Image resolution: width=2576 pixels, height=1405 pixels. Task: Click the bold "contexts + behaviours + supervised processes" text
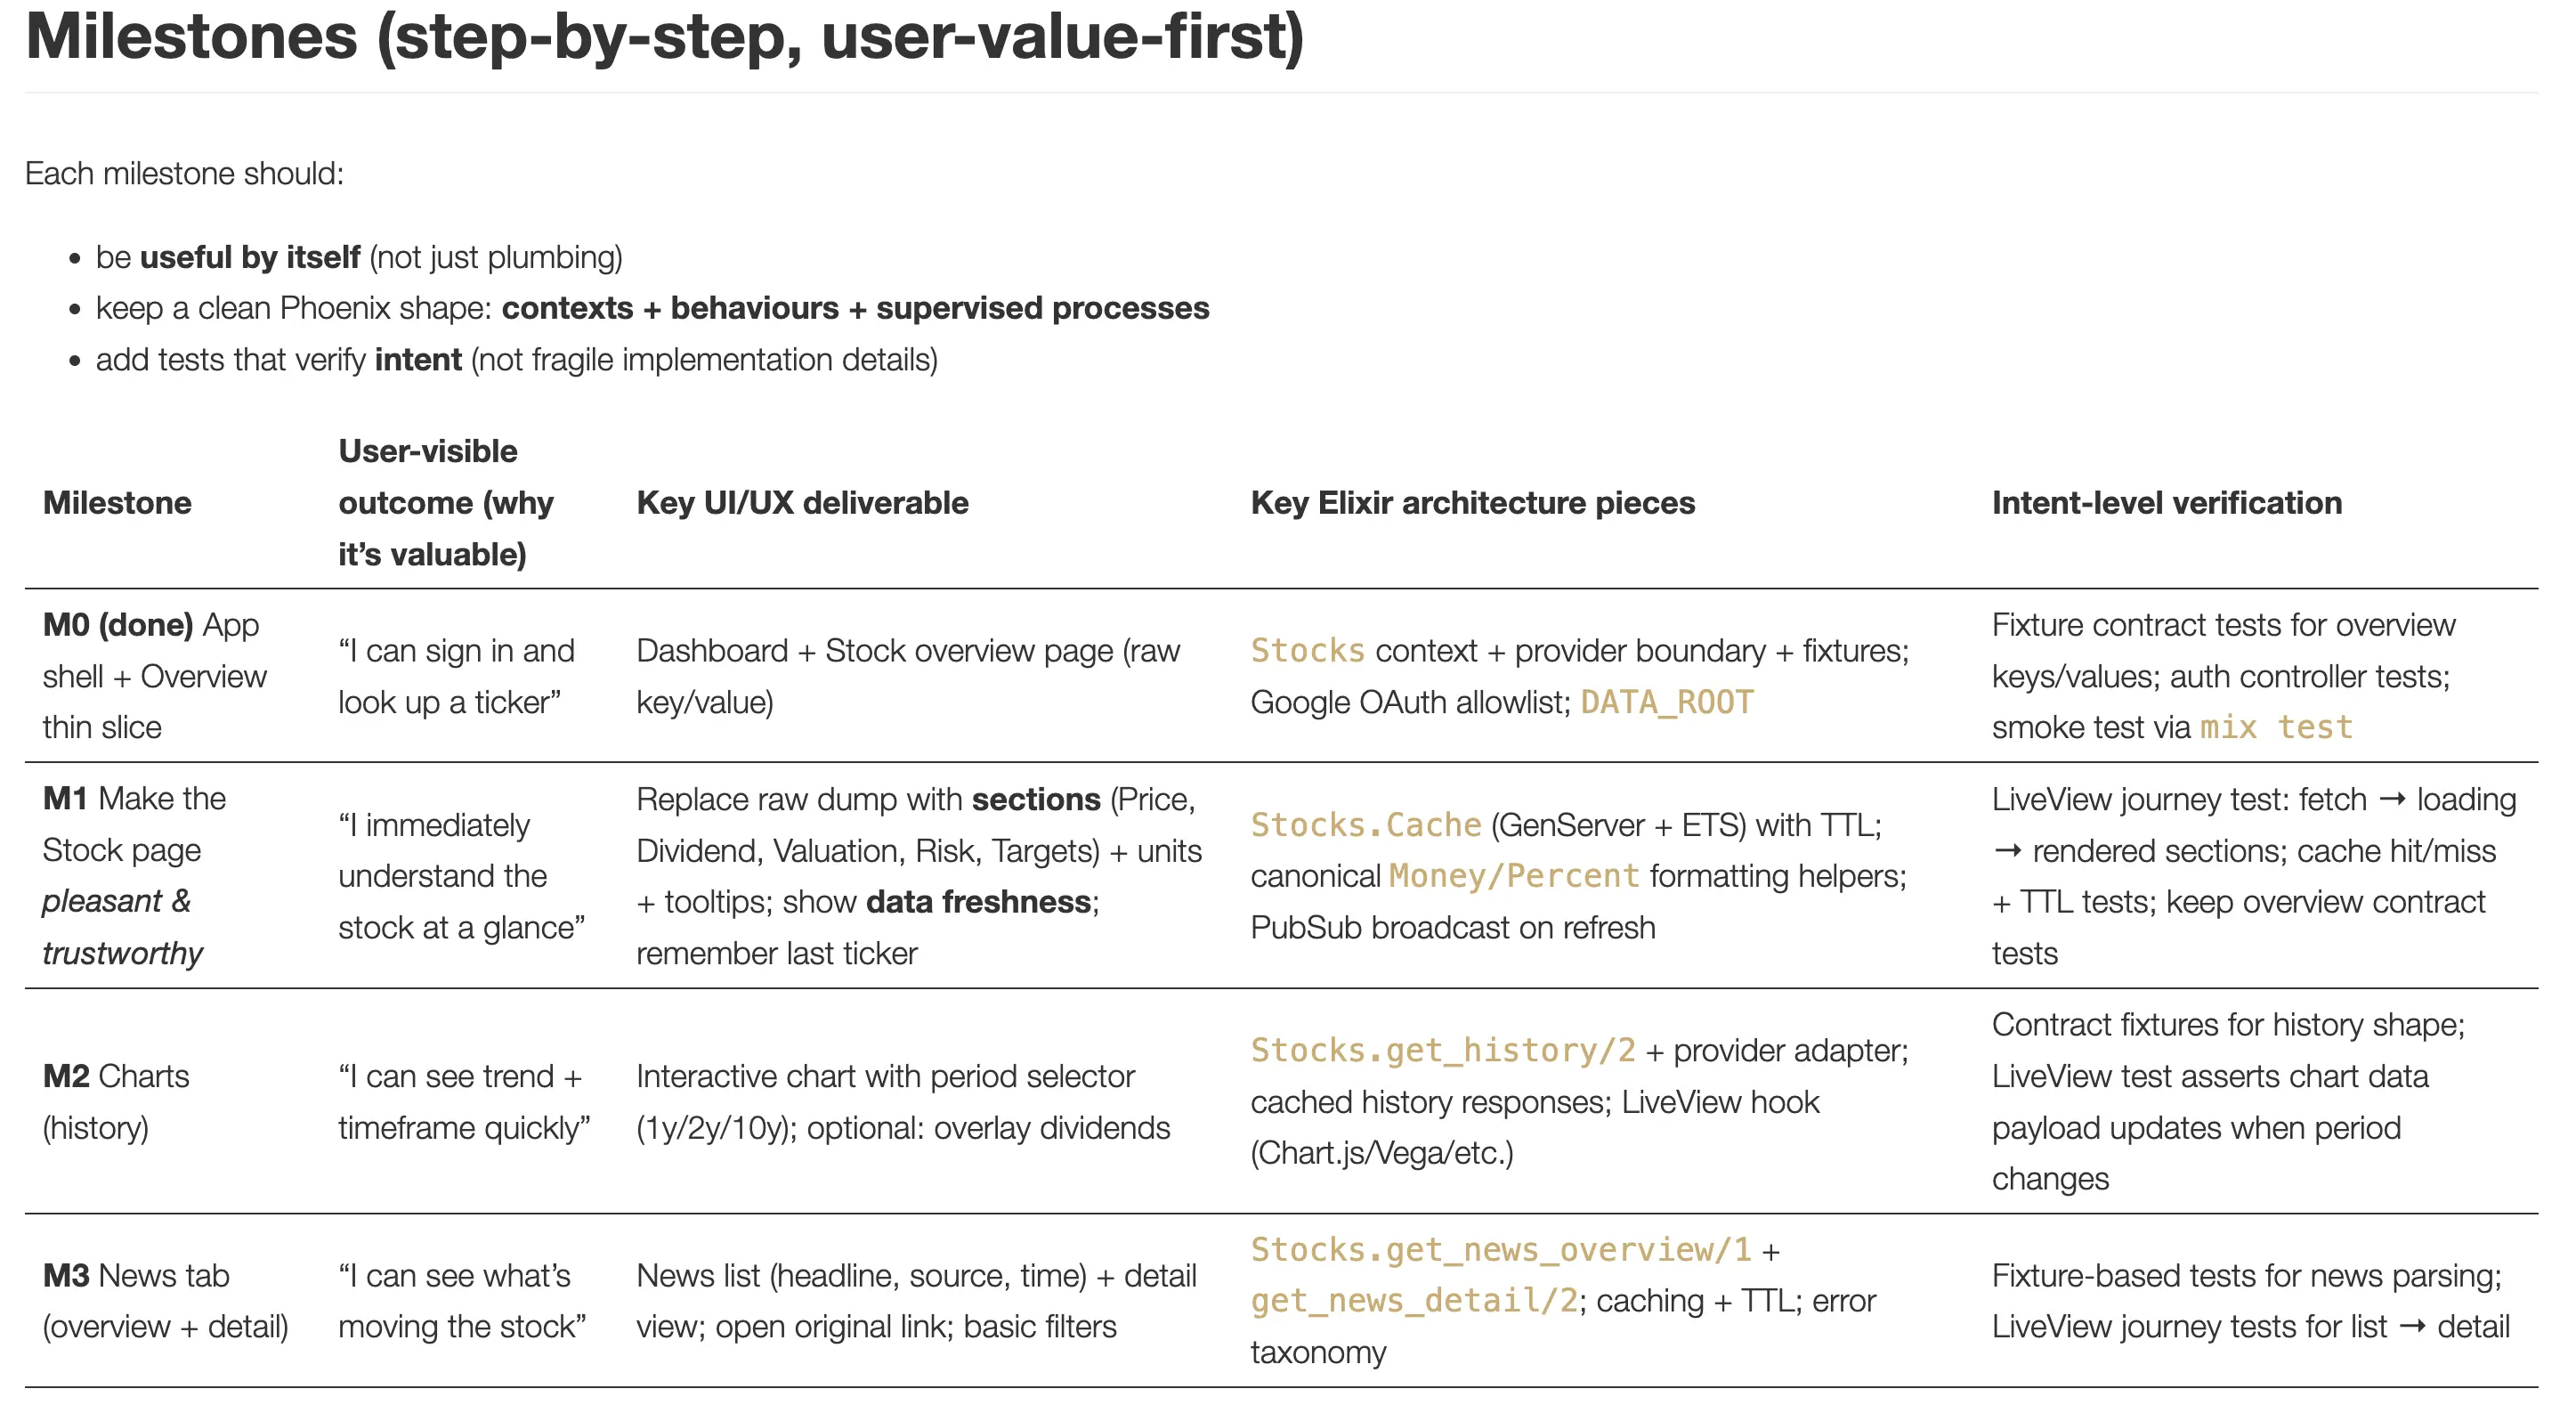click(855, 308)
